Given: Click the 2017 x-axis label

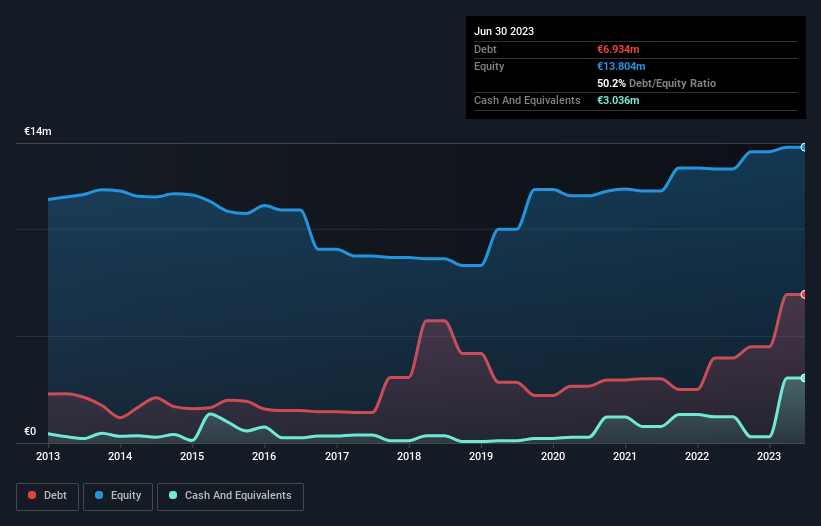Looking at the screenshot, I should tap(337, 456).
